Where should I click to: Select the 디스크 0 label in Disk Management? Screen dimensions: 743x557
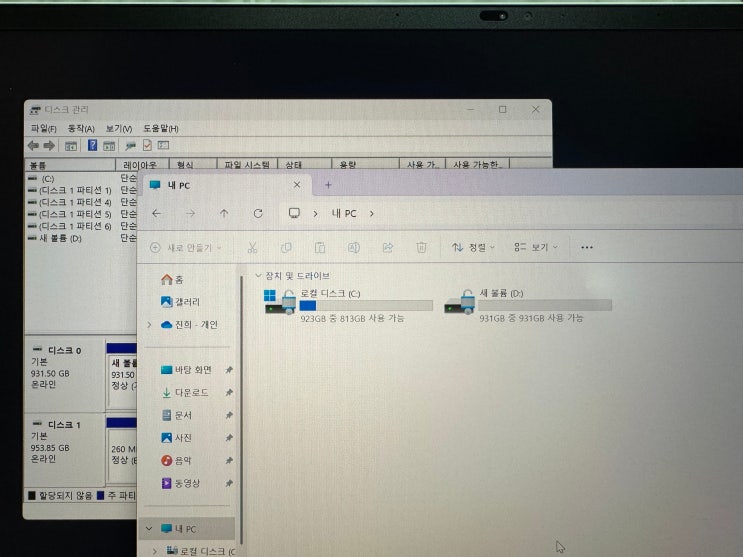[x=64, y=351]
